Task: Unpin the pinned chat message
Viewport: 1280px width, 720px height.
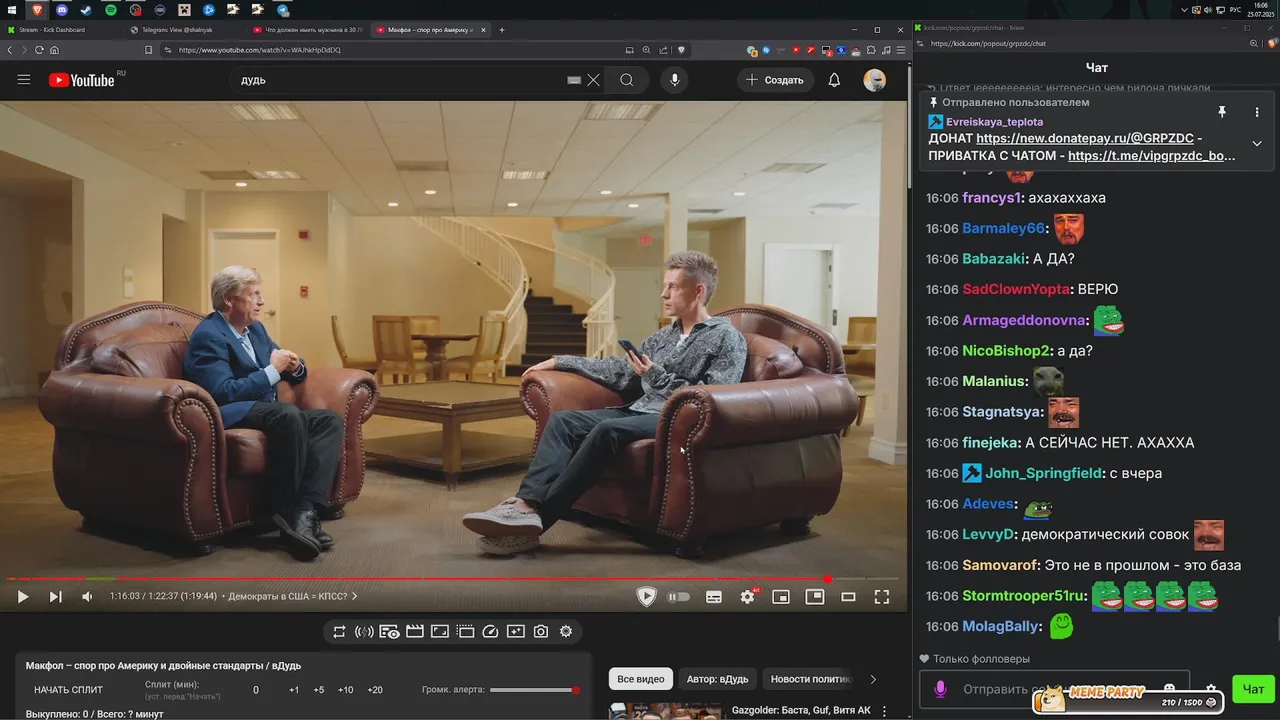Action: (x=1222, y=112)
